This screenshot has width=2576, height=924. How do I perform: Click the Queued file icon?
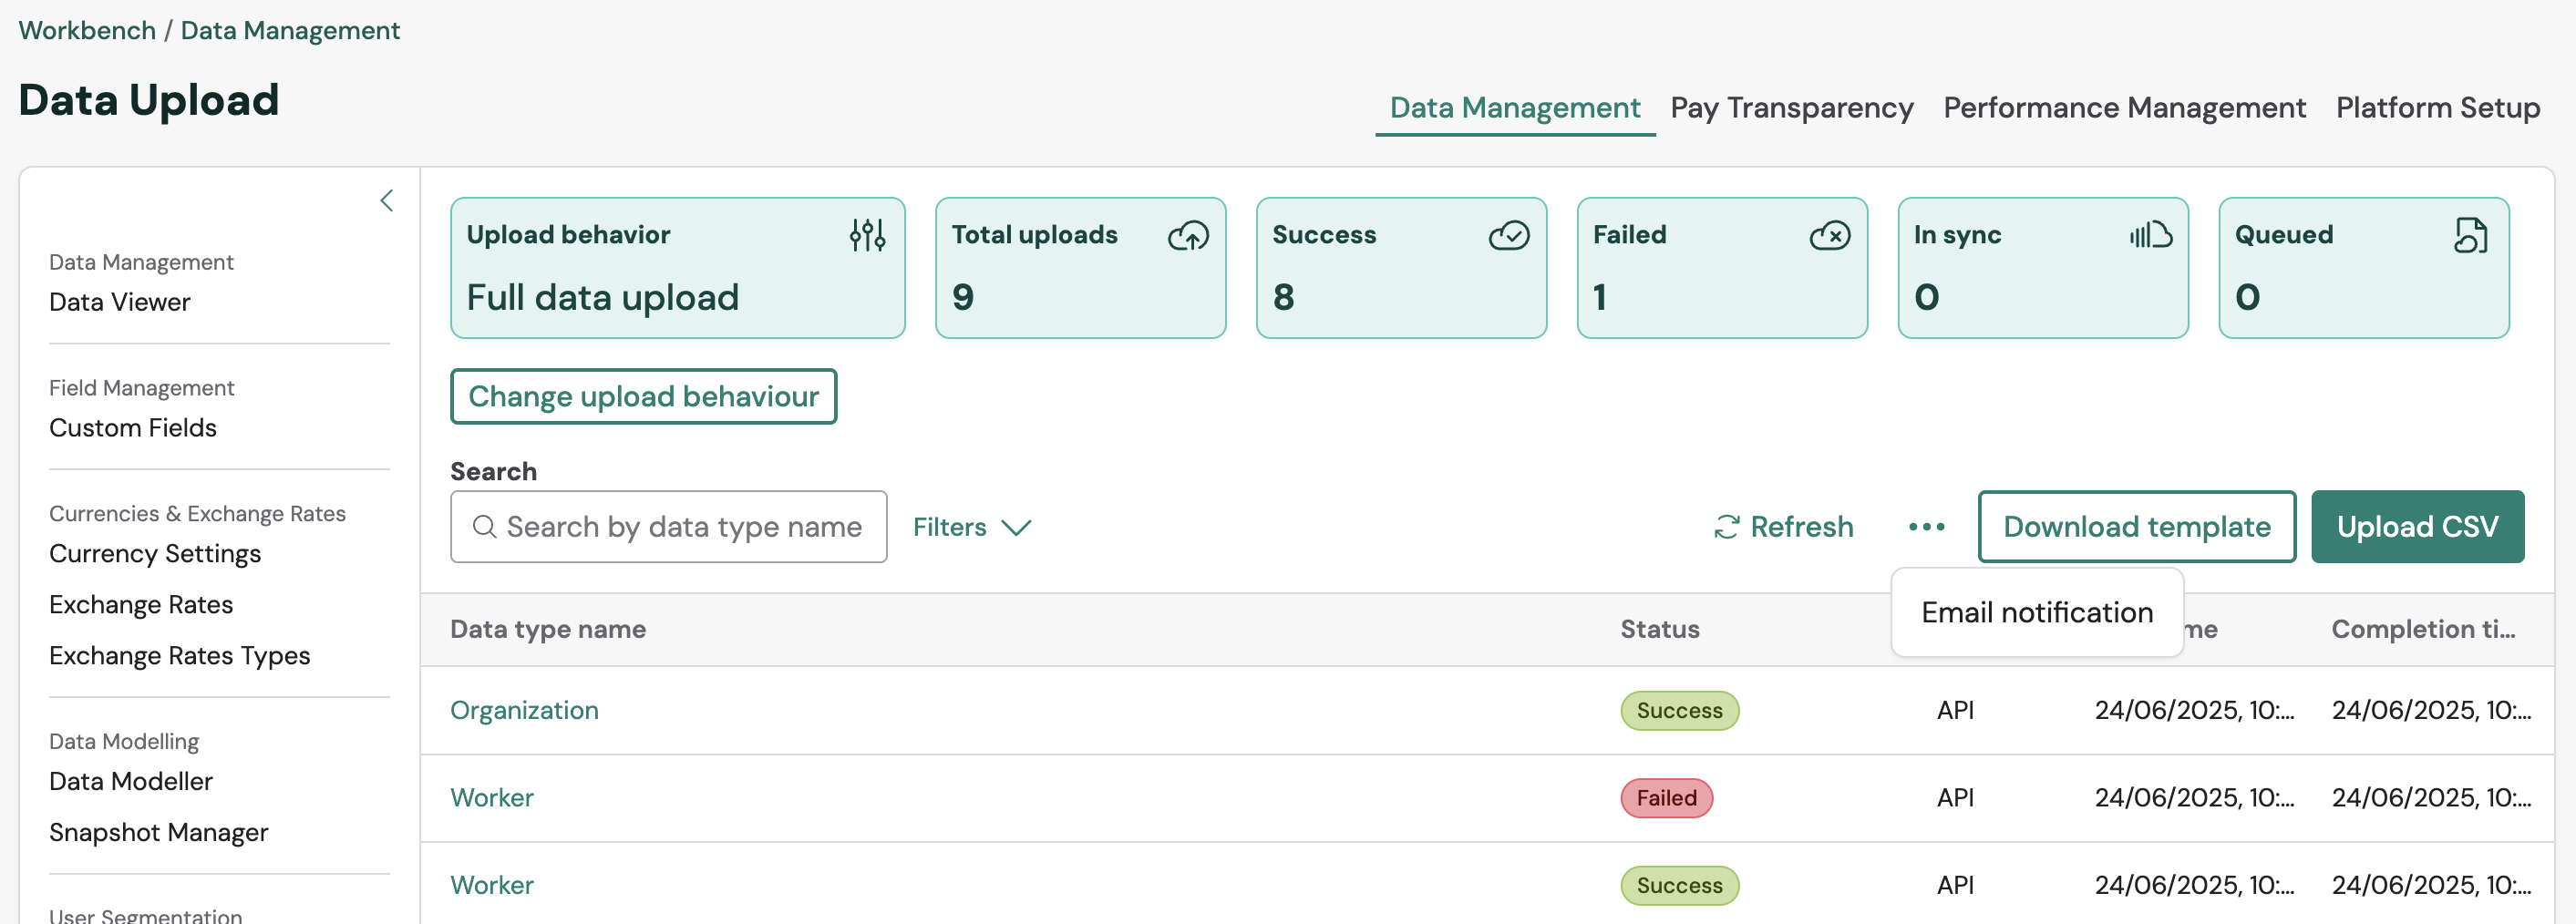(x=2470, y=236)
